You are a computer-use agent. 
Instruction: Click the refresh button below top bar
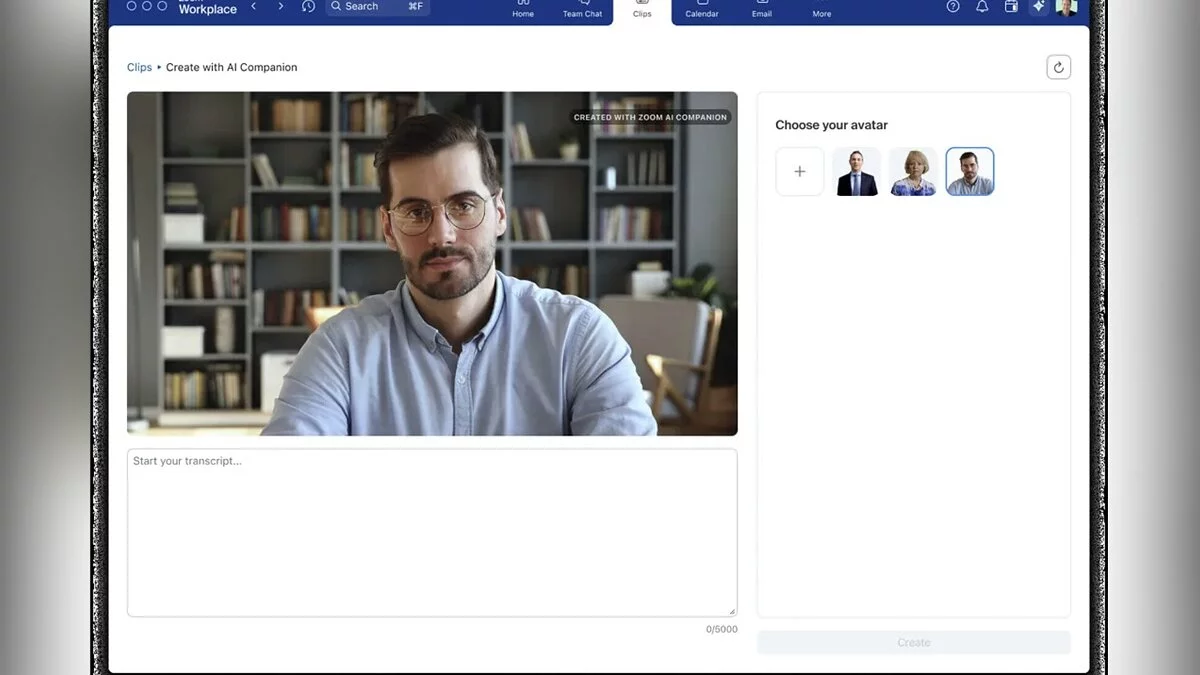coord(1058,67)
